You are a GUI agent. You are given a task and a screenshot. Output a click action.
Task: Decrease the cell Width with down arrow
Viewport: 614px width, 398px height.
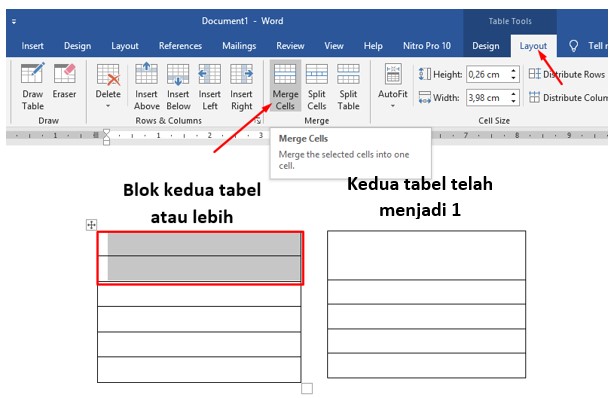click(x=513, y=101)
